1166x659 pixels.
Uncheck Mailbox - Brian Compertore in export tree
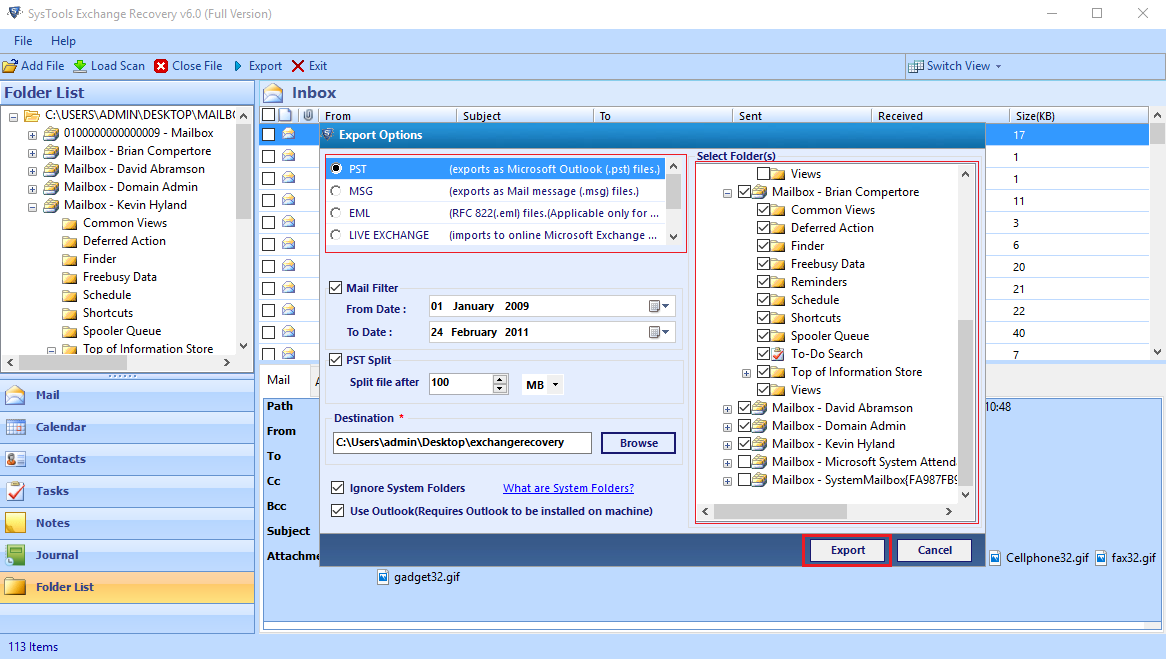pyautogui.click(x=744, y=192)
